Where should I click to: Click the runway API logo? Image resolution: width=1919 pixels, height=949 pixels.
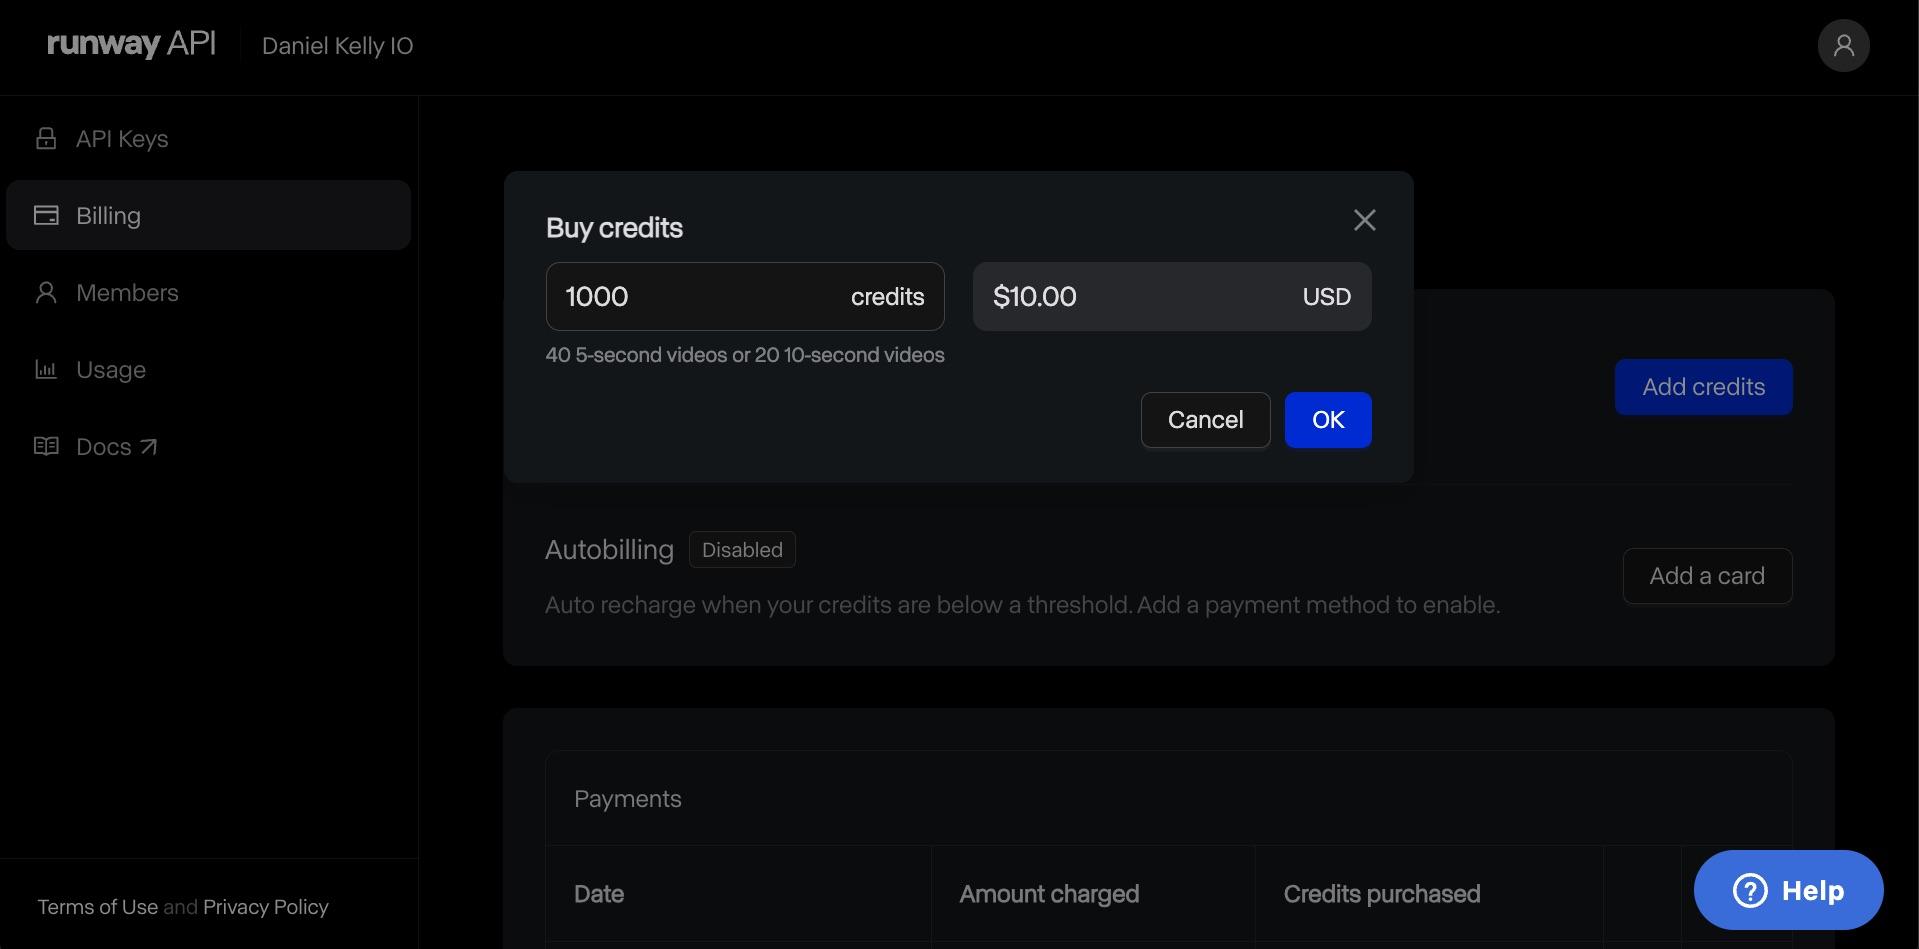click(131, 45)
